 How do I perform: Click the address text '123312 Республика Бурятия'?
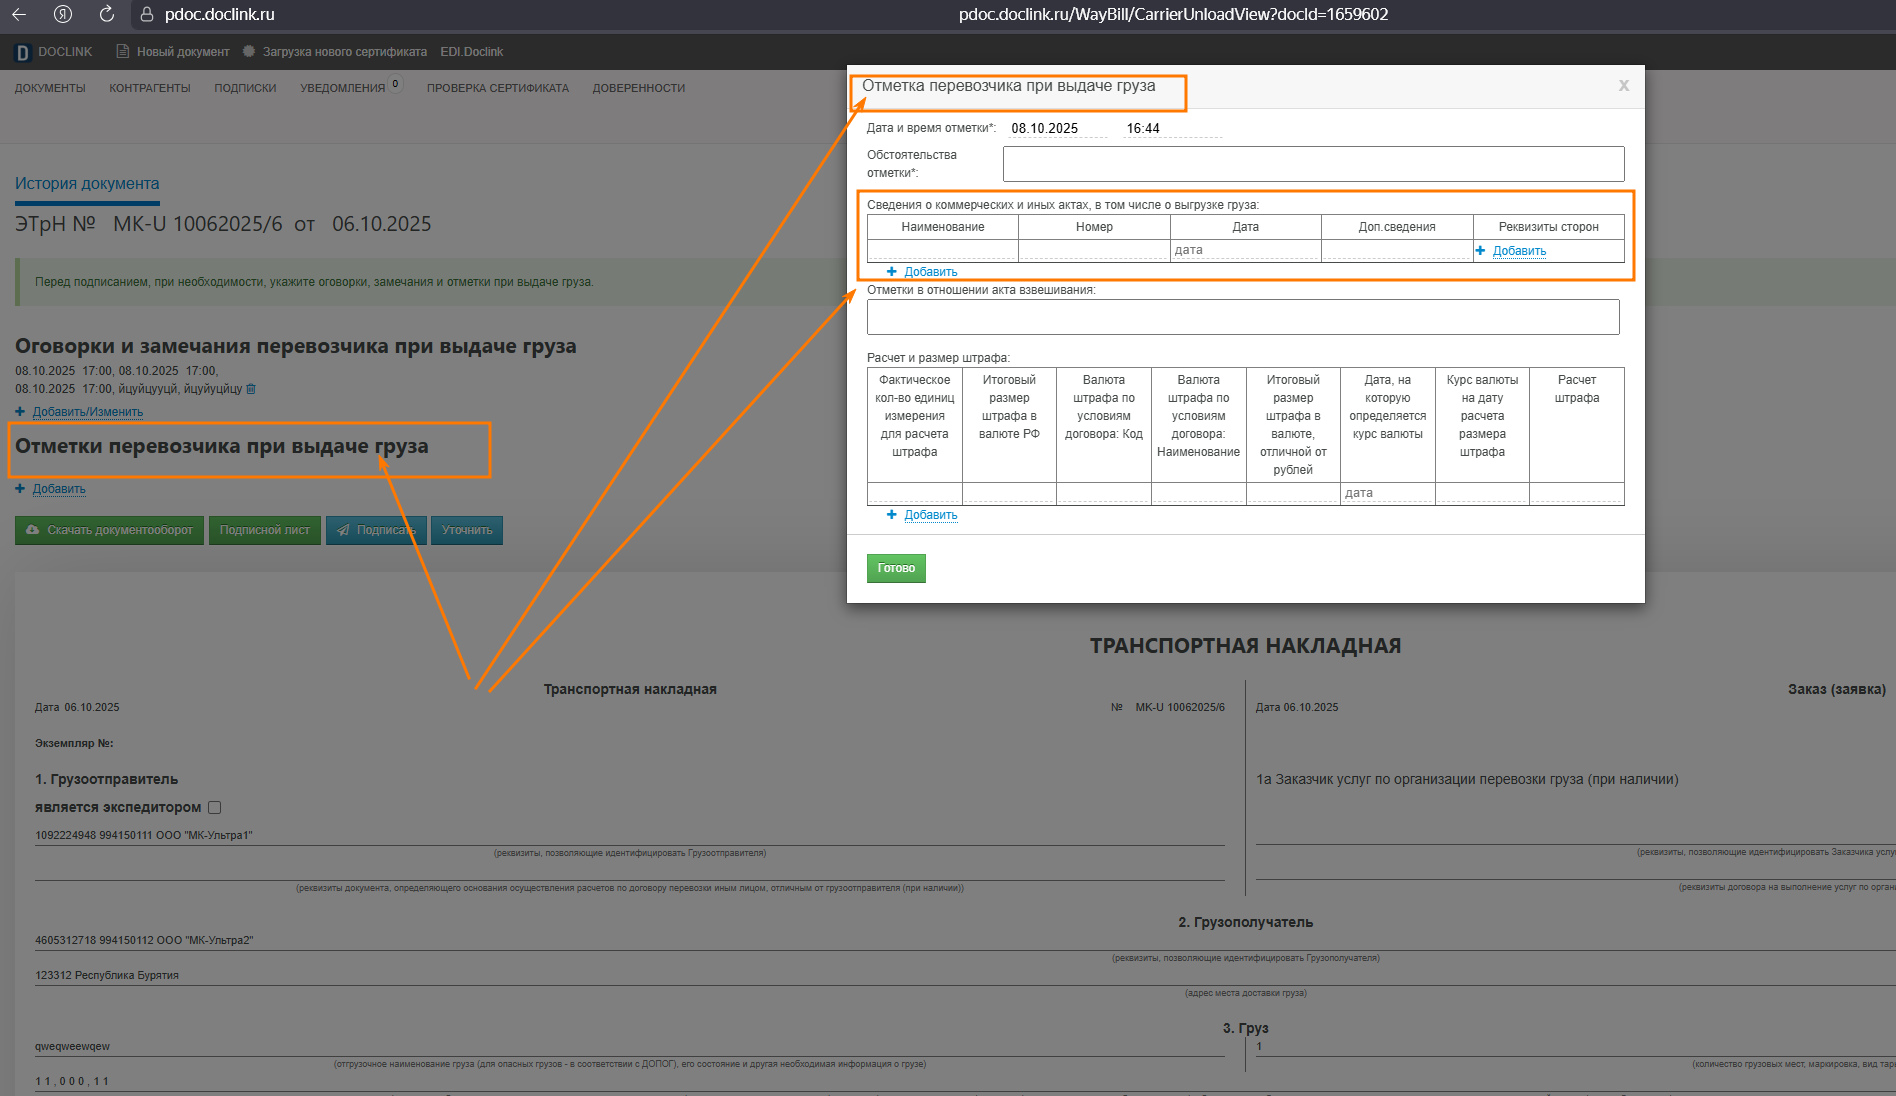click(x=107, y=975)
